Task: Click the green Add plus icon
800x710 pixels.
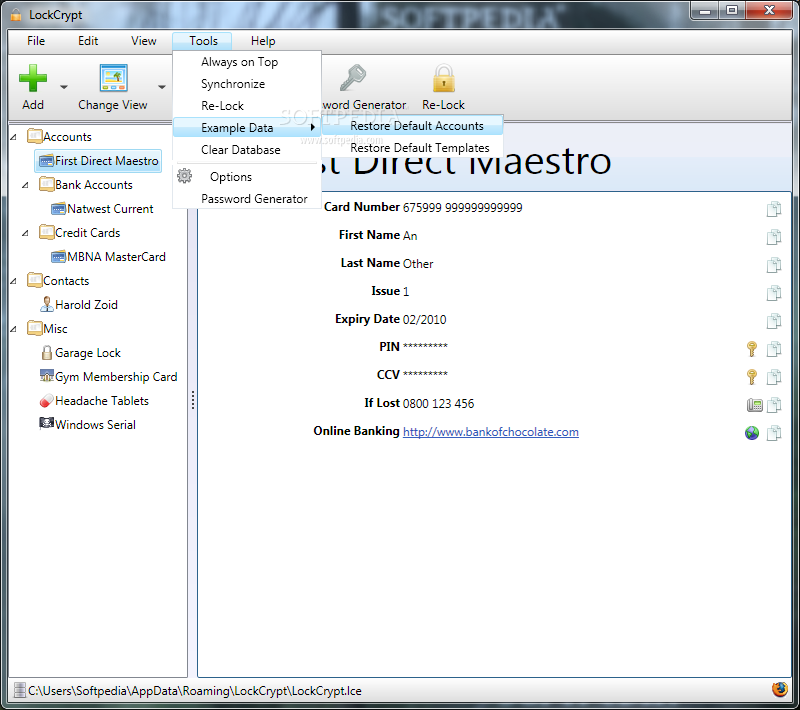Action: pos(33,78)
